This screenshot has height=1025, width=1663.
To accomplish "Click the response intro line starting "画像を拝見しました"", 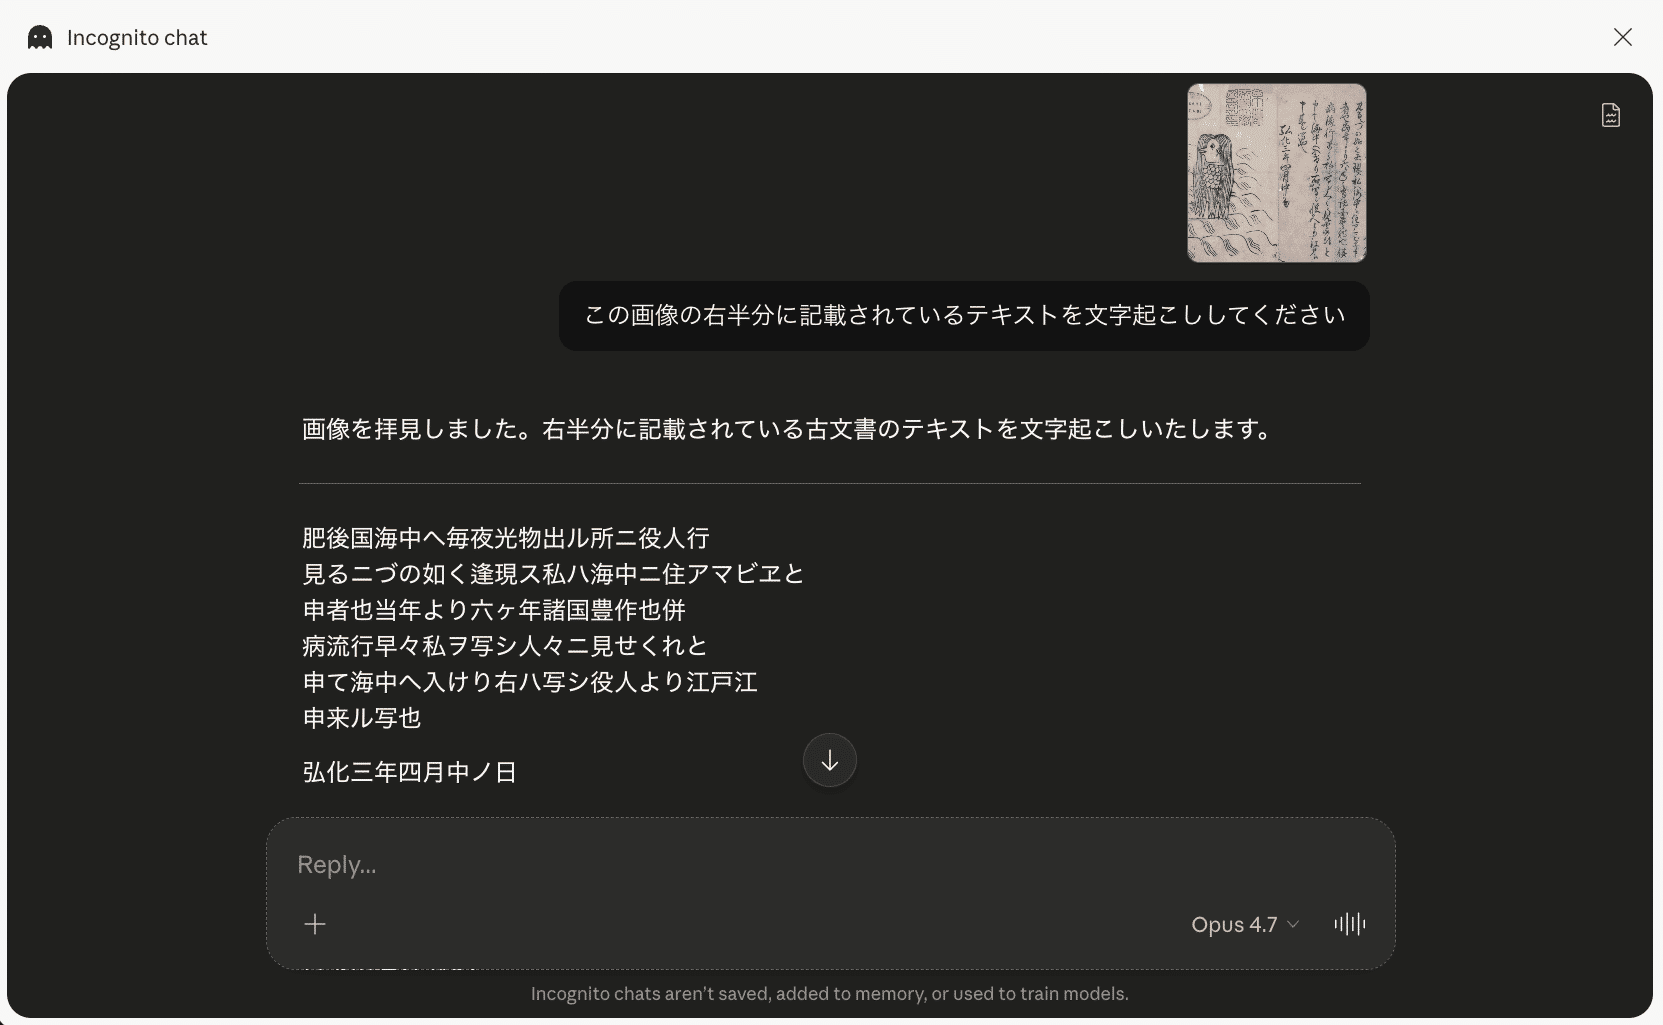I will coord(790,430).
